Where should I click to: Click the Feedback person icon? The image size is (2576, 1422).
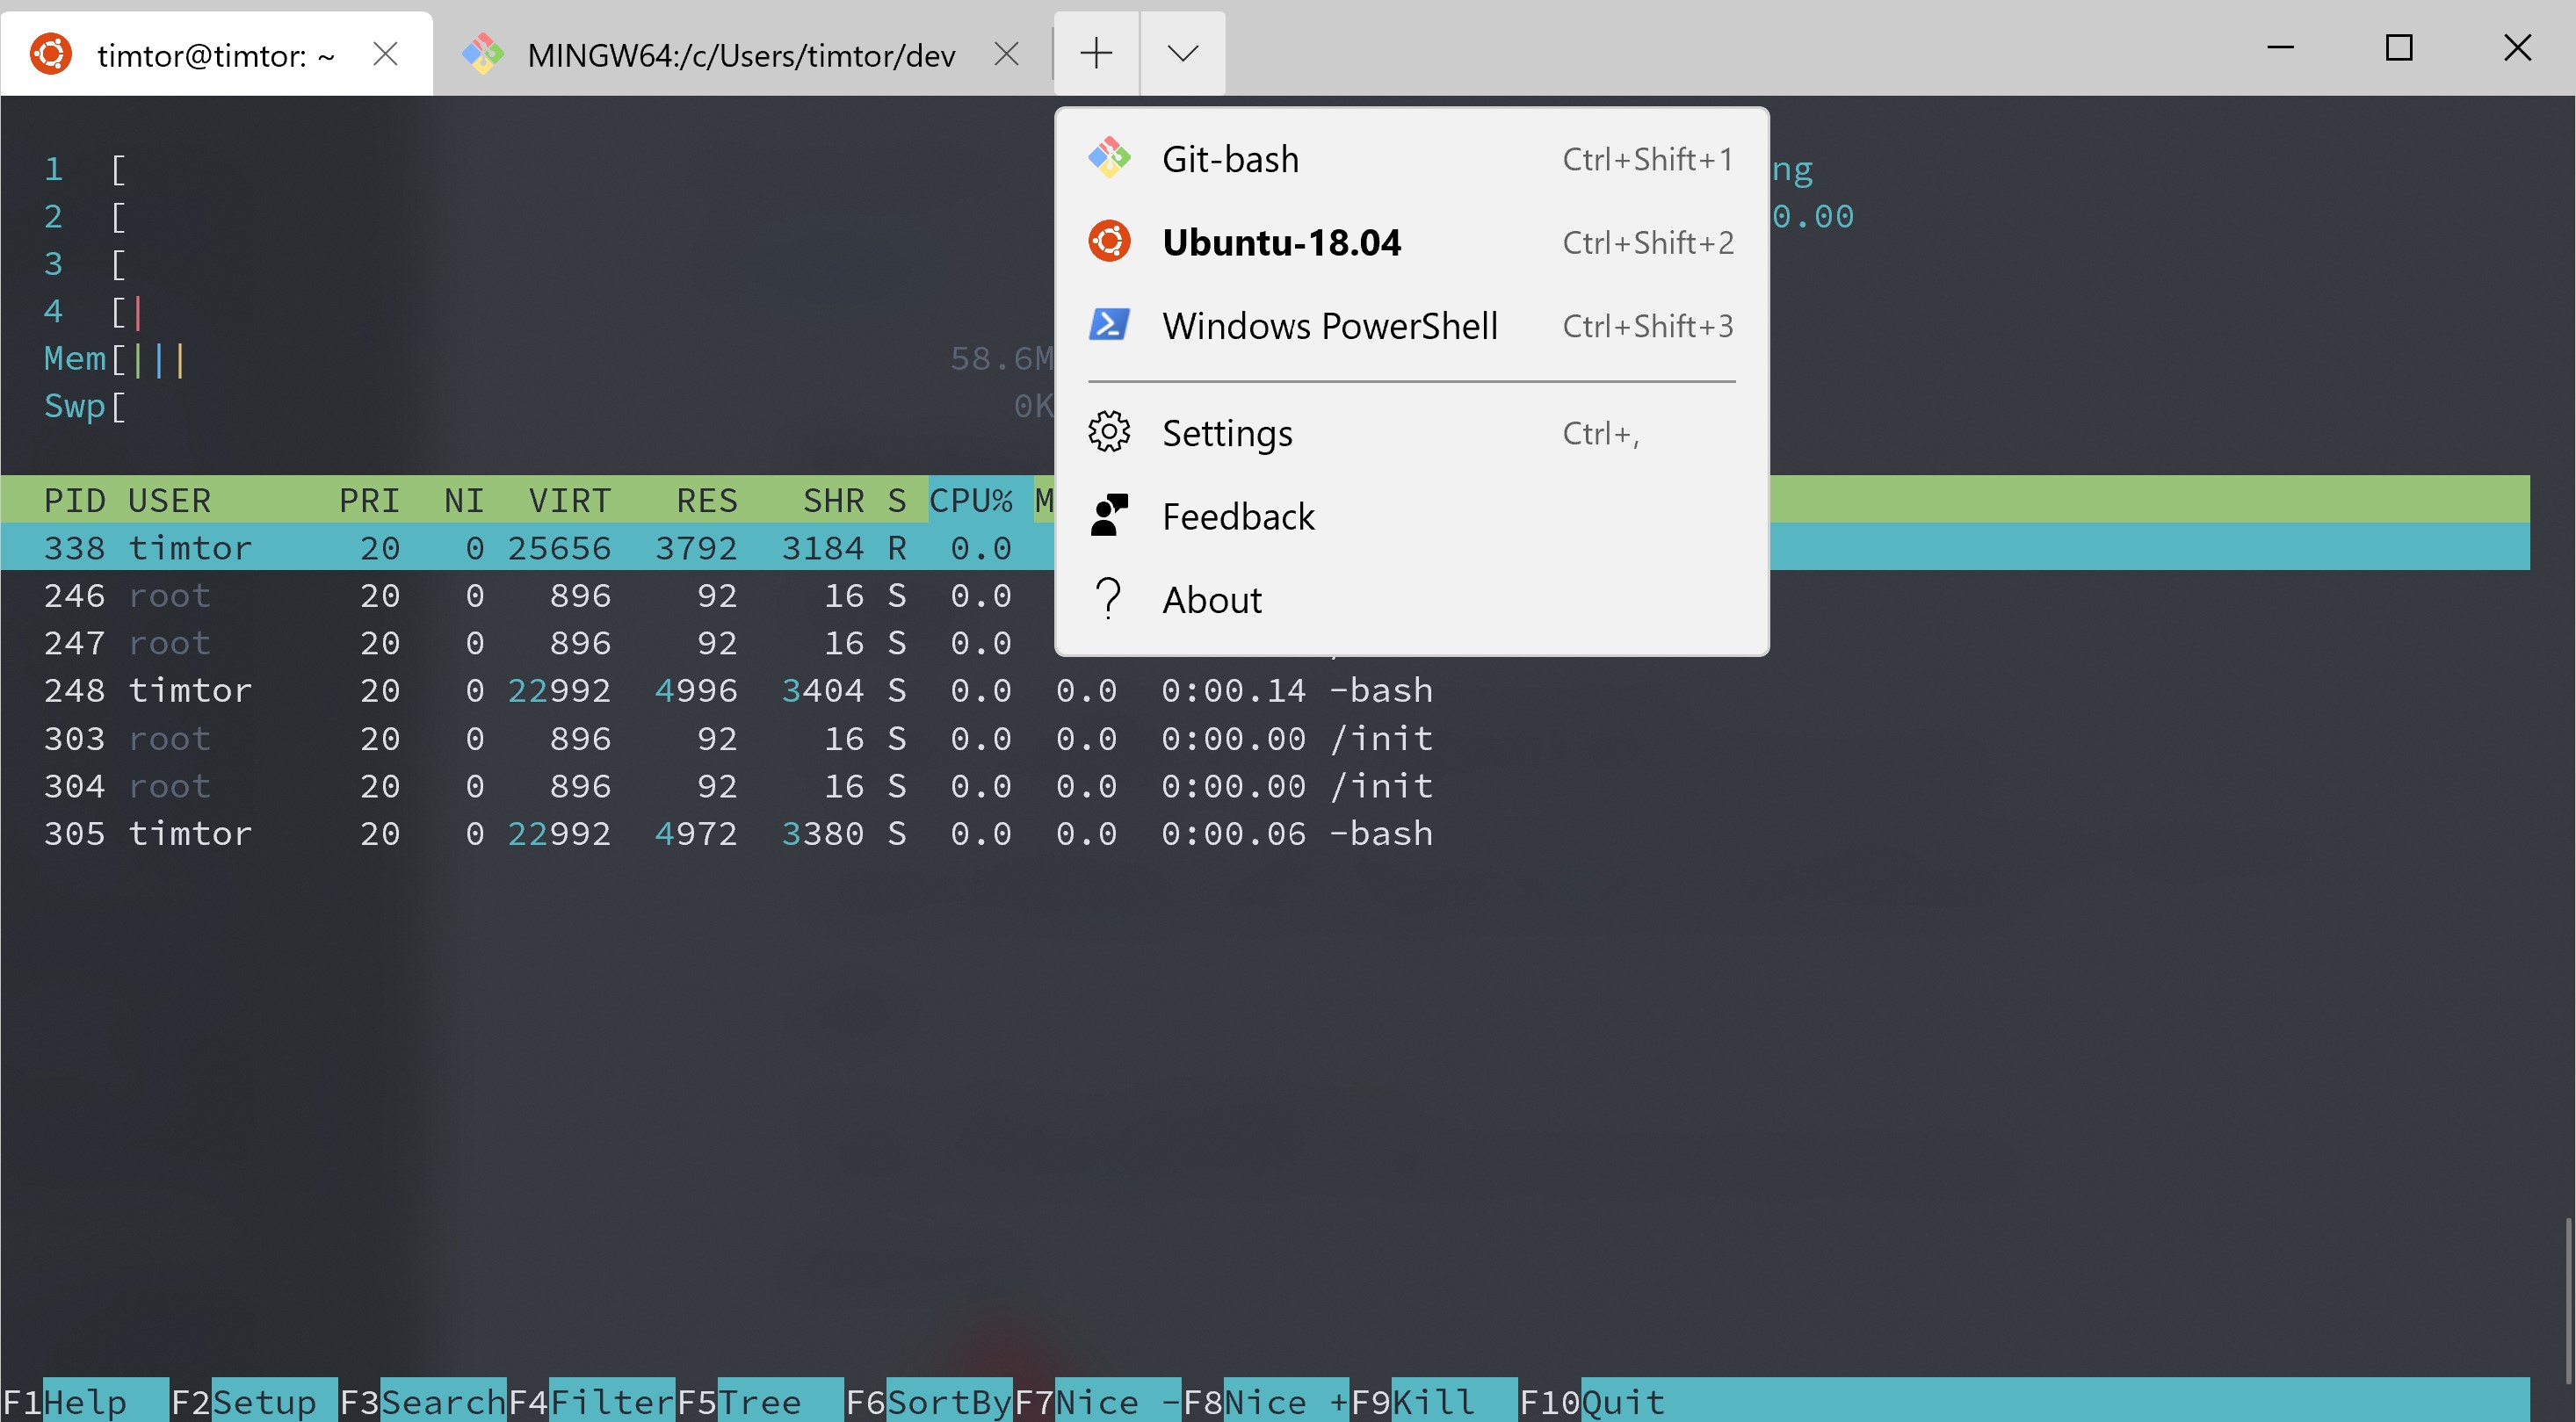point(1109,516)
